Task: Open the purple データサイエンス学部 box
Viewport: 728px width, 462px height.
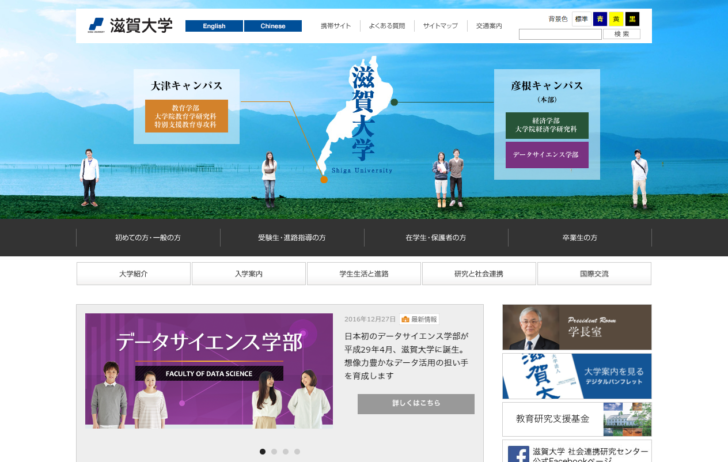Action: [547, 155]
